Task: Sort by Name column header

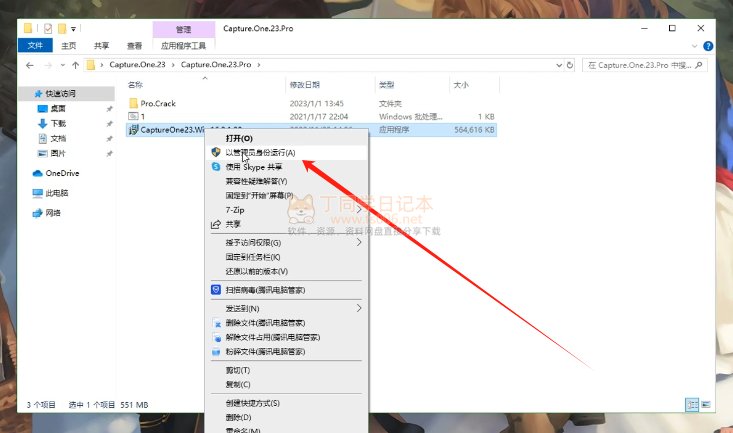Action: [136, 85]
